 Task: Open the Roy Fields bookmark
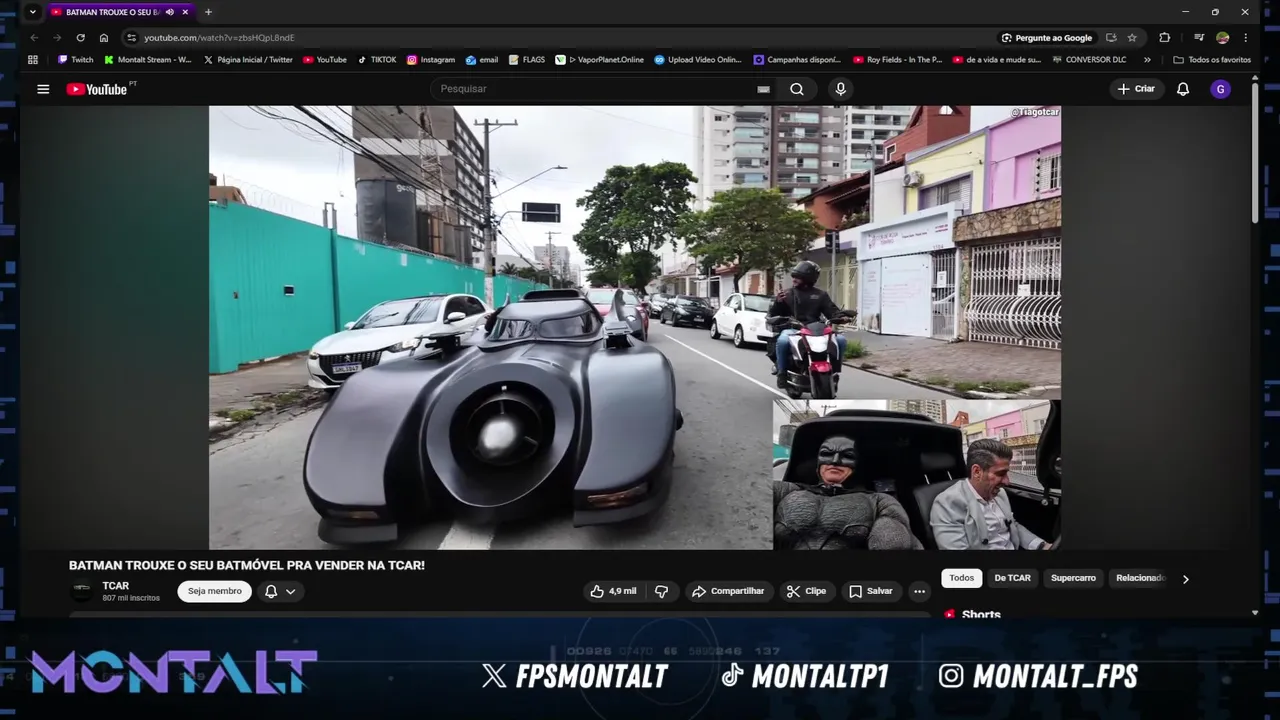click(897, 60)
